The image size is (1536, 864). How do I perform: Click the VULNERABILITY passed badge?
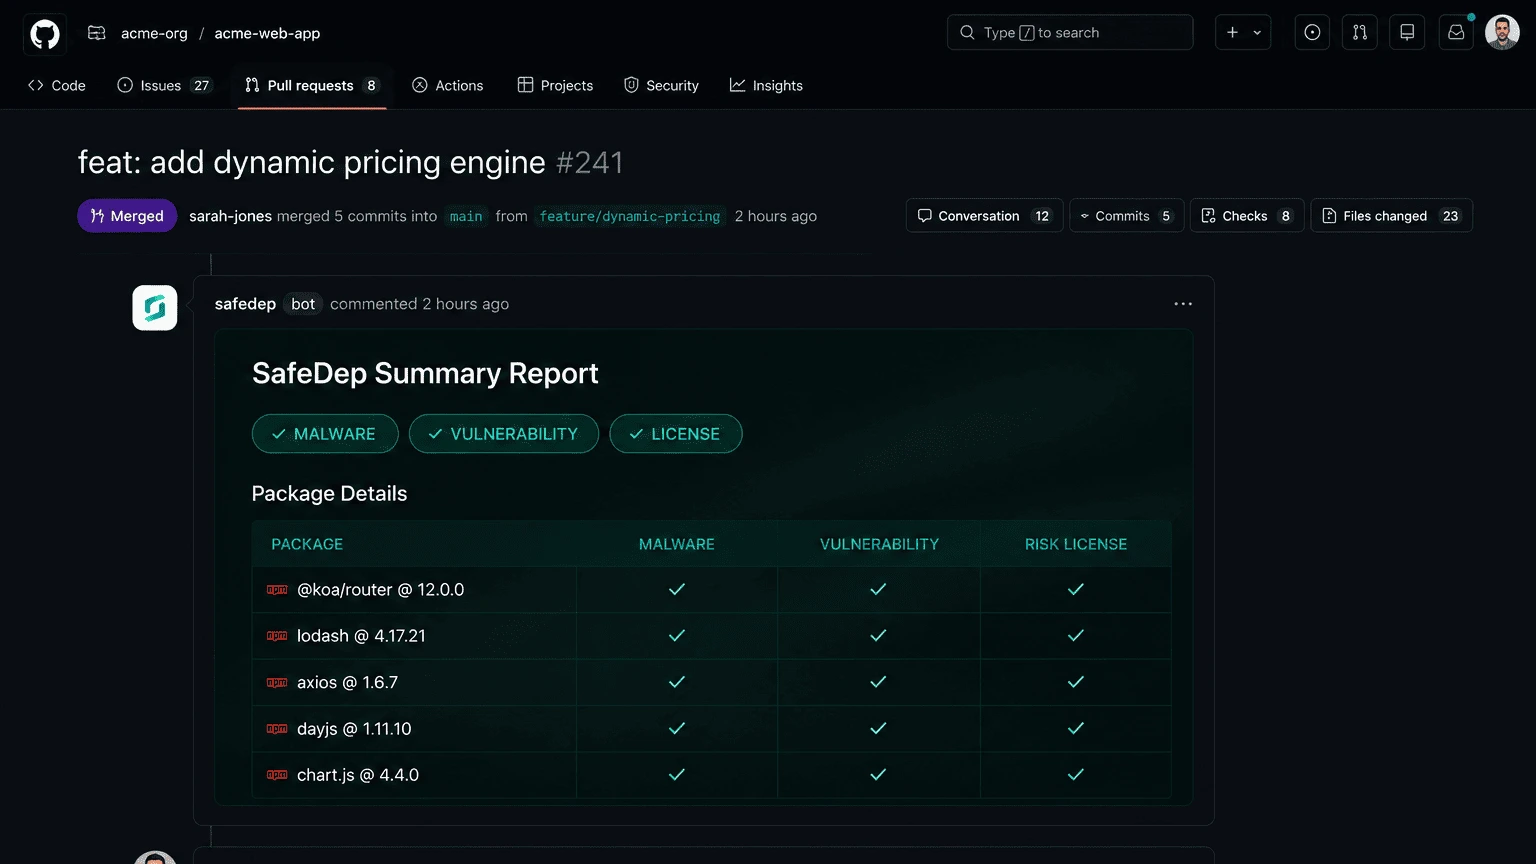[x=504, y=434]
